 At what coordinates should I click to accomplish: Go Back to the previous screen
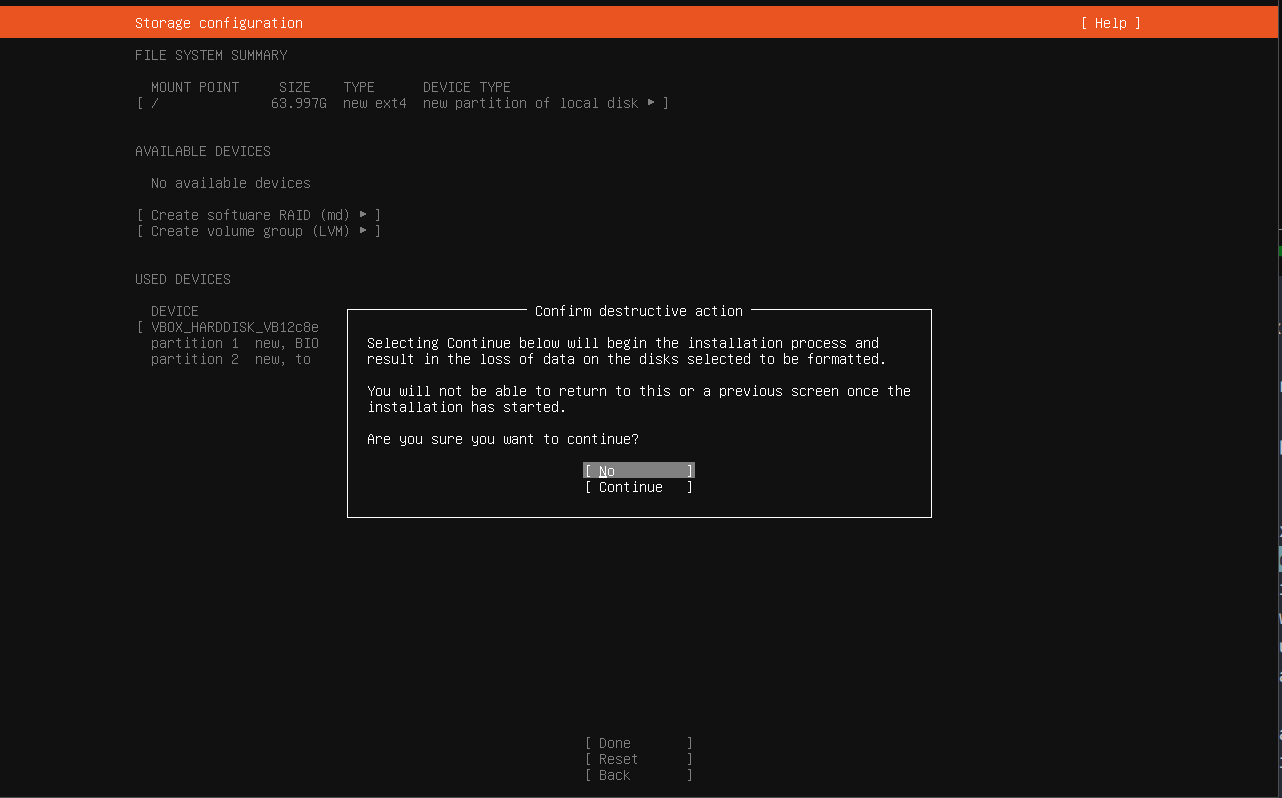638,775
